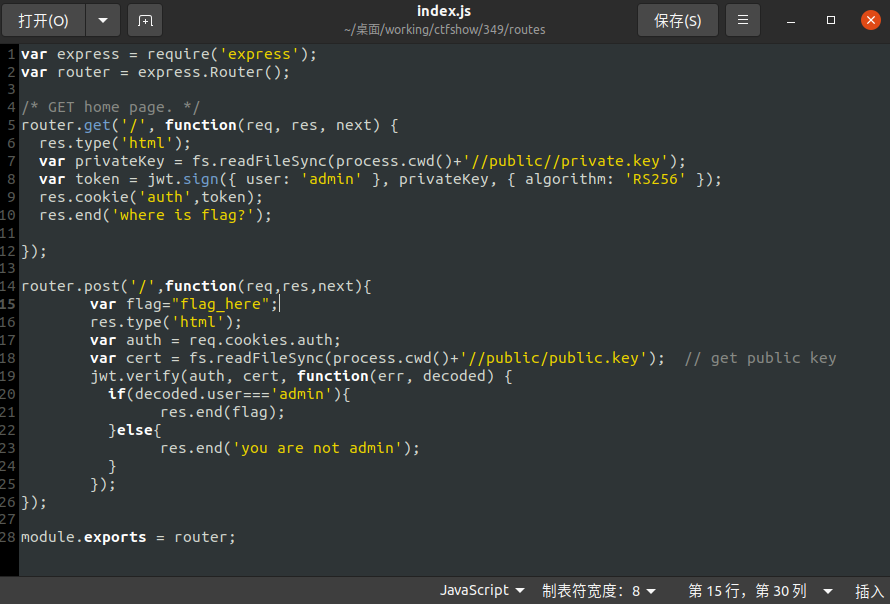Expand the recent files dropdown arrow
The height and width of the screenshot is (604, 890).
[103, 21]
